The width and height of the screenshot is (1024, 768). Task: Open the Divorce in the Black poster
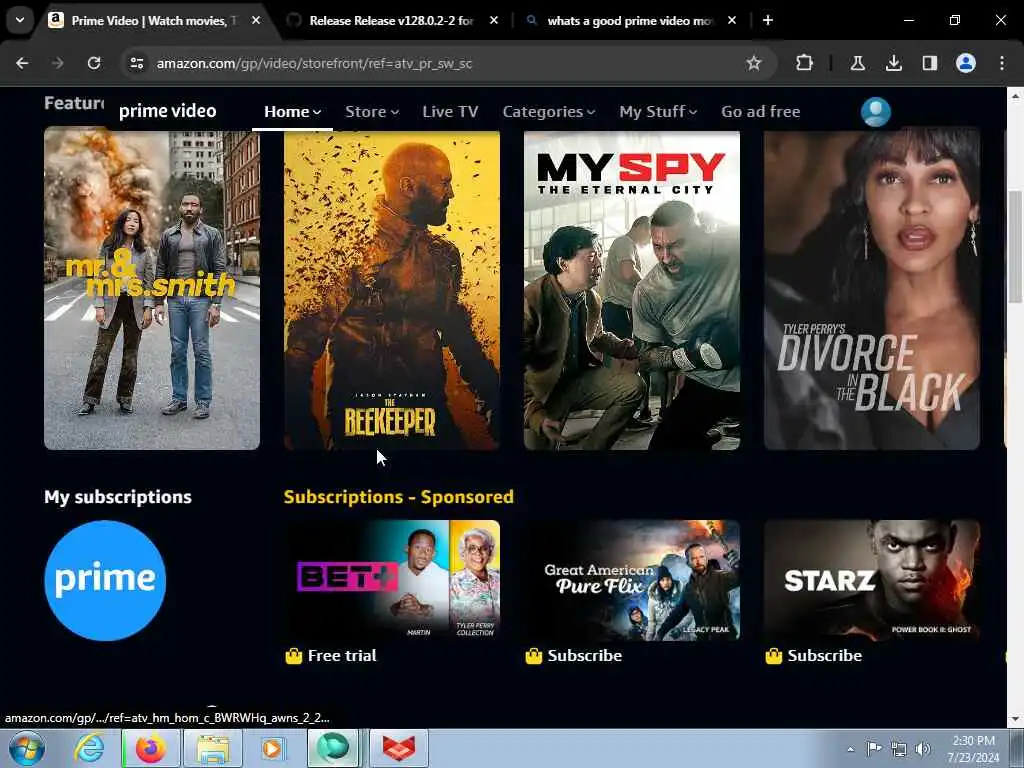(x=872, y=290)
